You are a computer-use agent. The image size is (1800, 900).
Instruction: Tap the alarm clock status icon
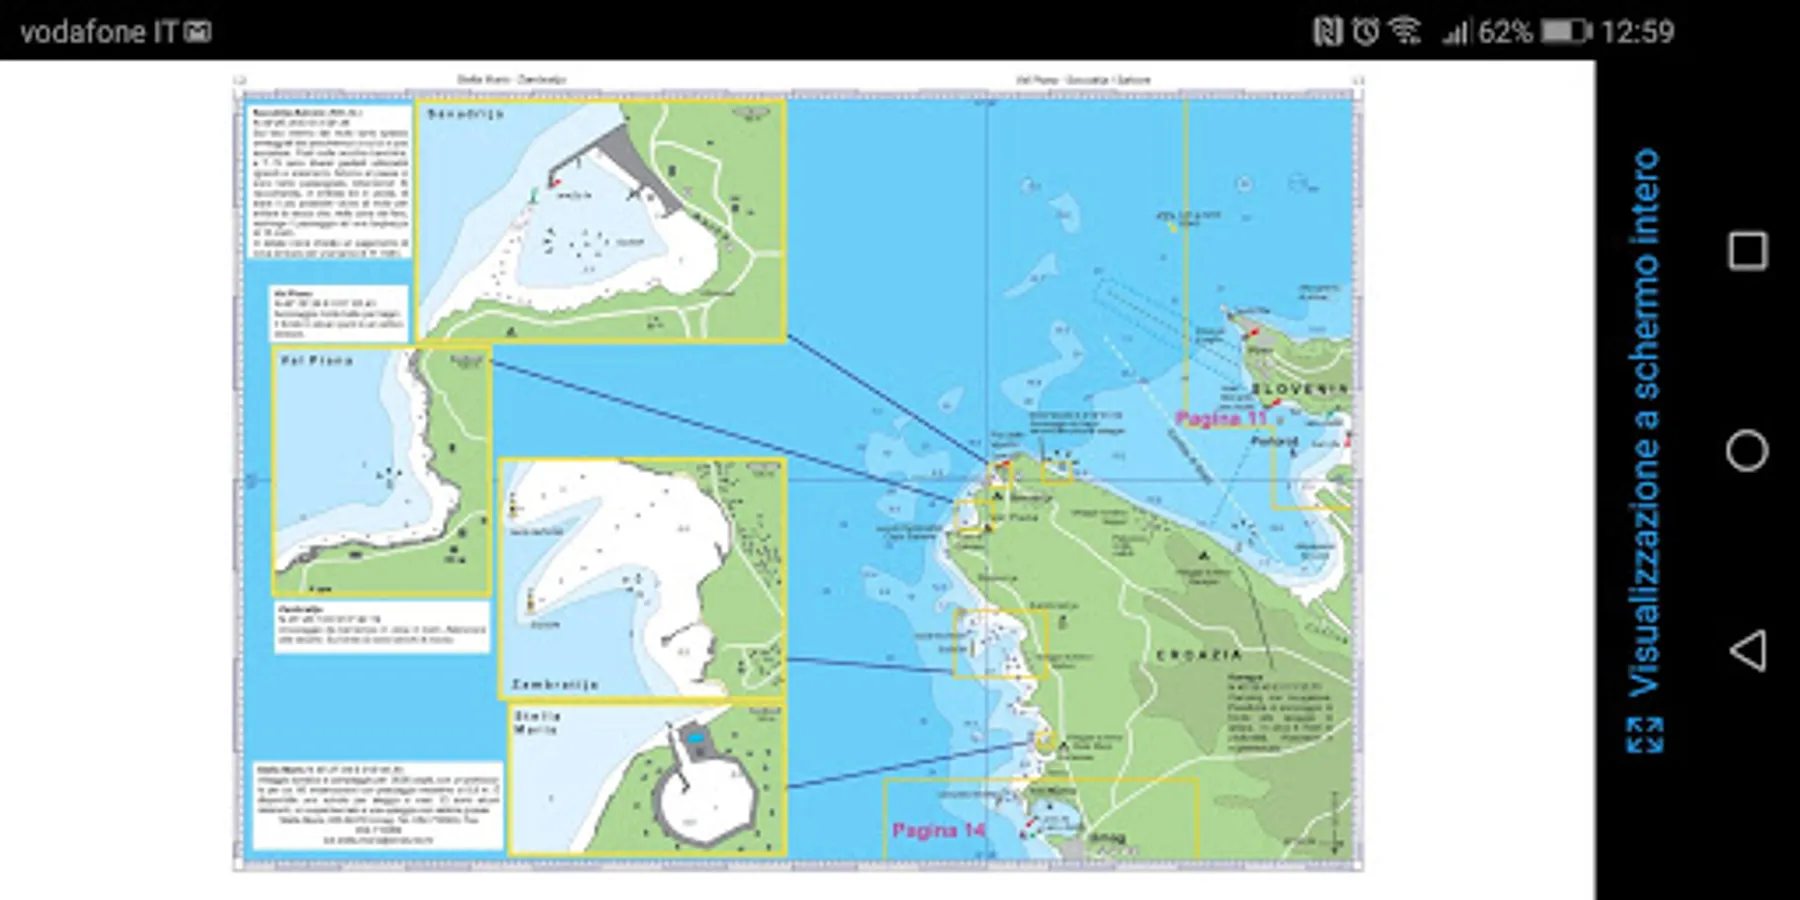tap(1365, 32)
